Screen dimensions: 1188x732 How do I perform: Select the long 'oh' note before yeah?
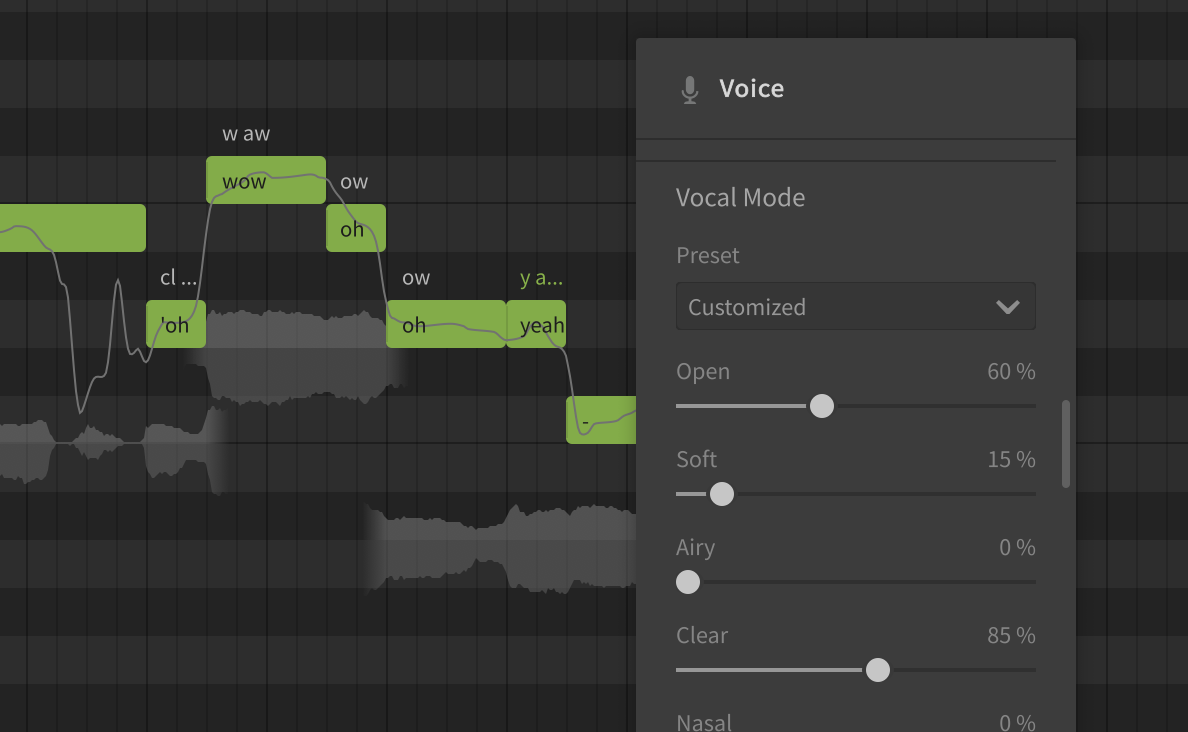(x=446, y=324)
